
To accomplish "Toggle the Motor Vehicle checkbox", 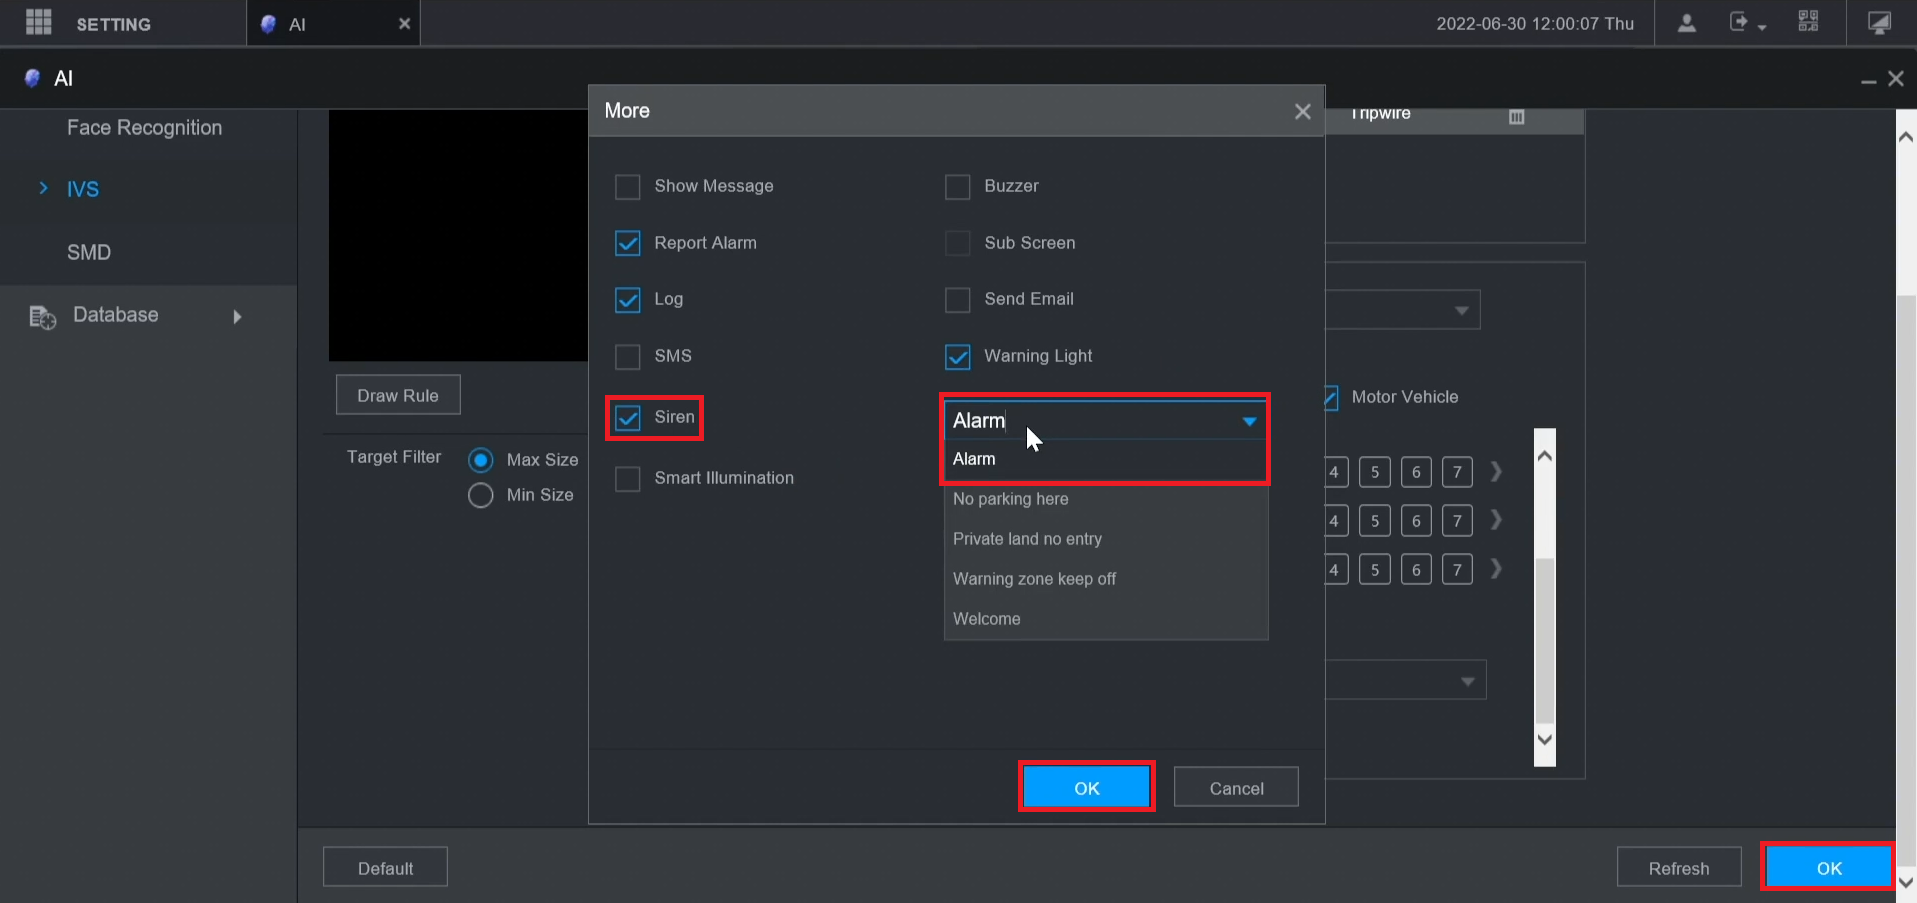I will pyautogui.click(x=1331, y=398).
